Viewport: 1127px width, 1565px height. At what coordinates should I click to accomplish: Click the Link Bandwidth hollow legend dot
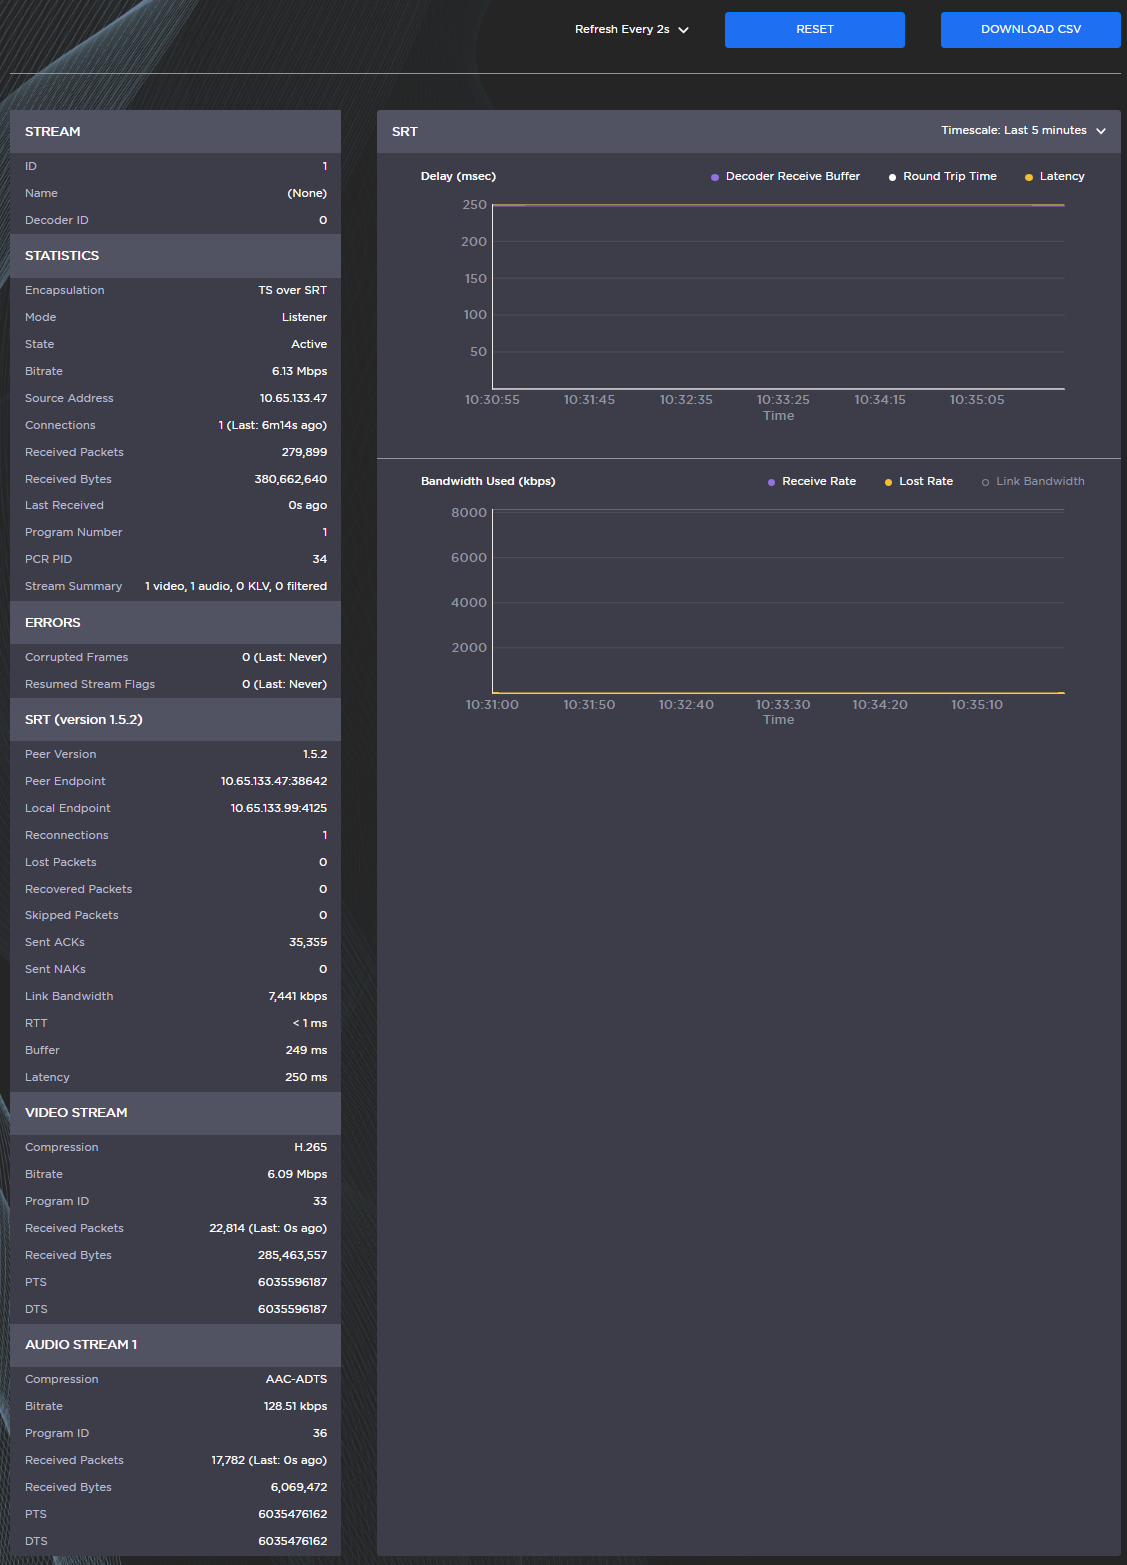coord(985,482)
